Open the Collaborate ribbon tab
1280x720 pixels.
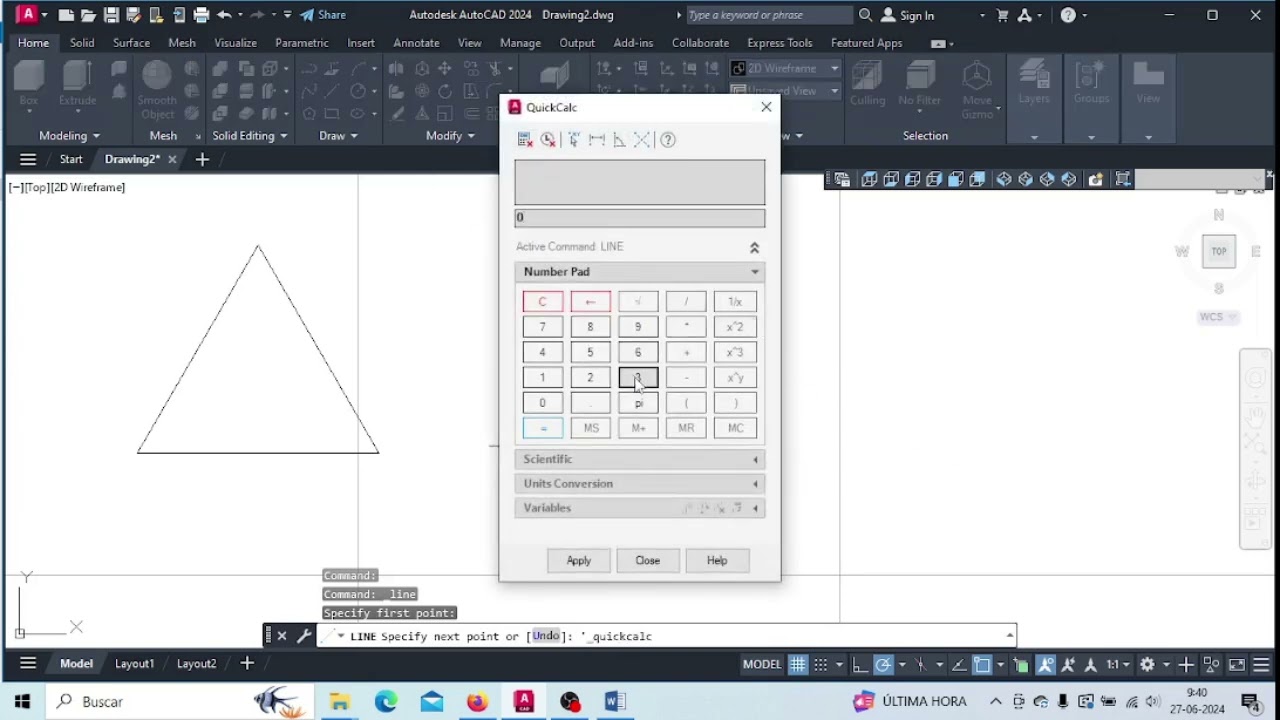coord(700,43)
